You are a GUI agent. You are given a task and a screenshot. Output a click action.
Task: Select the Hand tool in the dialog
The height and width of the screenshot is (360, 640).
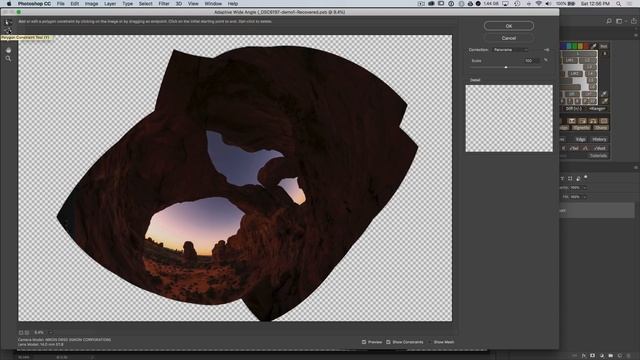coord(8,50)
